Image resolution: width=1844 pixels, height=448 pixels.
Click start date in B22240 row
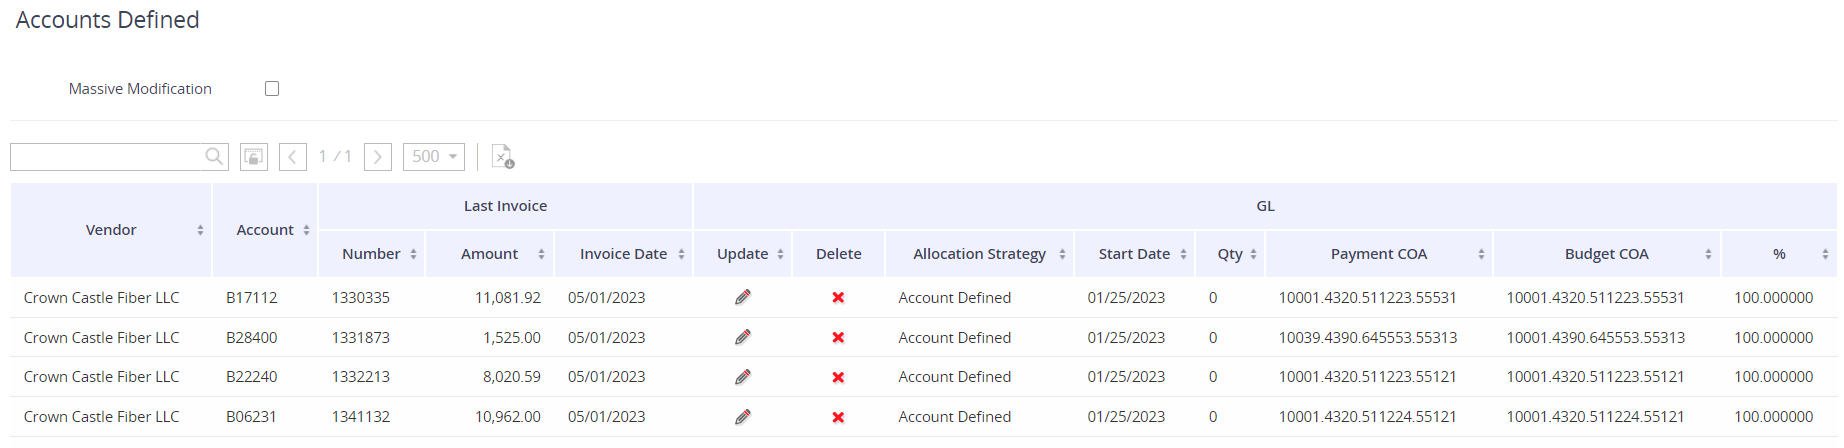click(1126, 377)
